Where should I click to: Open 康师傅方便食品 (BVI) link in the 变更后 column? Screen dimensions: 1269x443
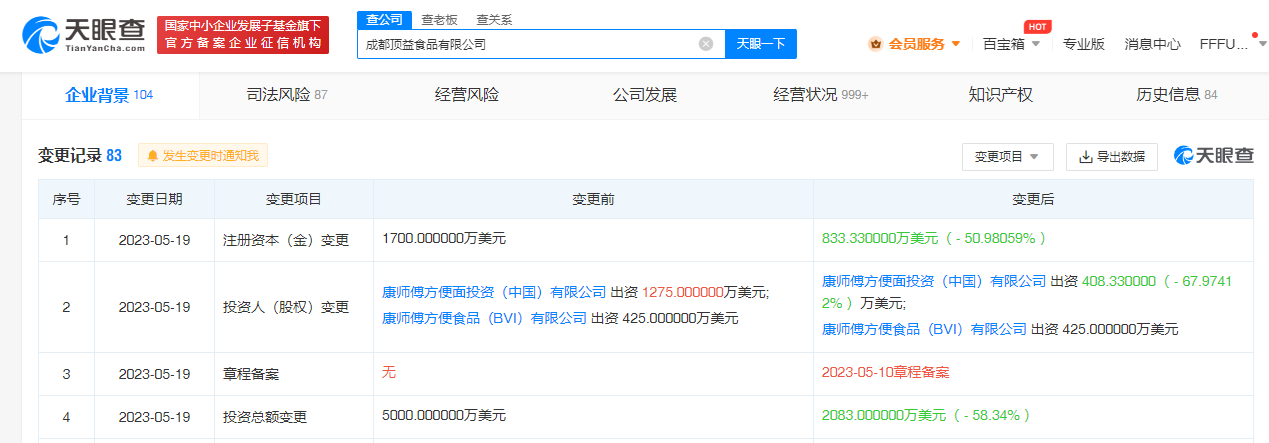pos(924,328)
